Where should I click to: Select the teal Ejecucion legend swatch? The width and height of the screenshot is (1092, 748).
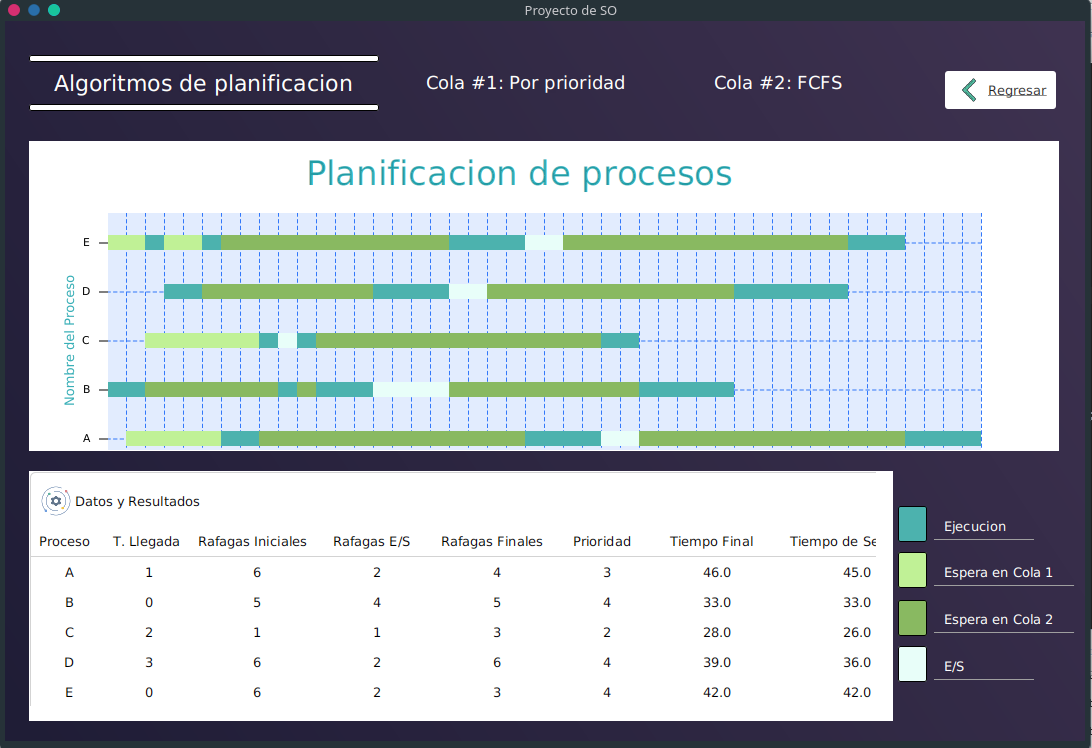click(912, 523)
